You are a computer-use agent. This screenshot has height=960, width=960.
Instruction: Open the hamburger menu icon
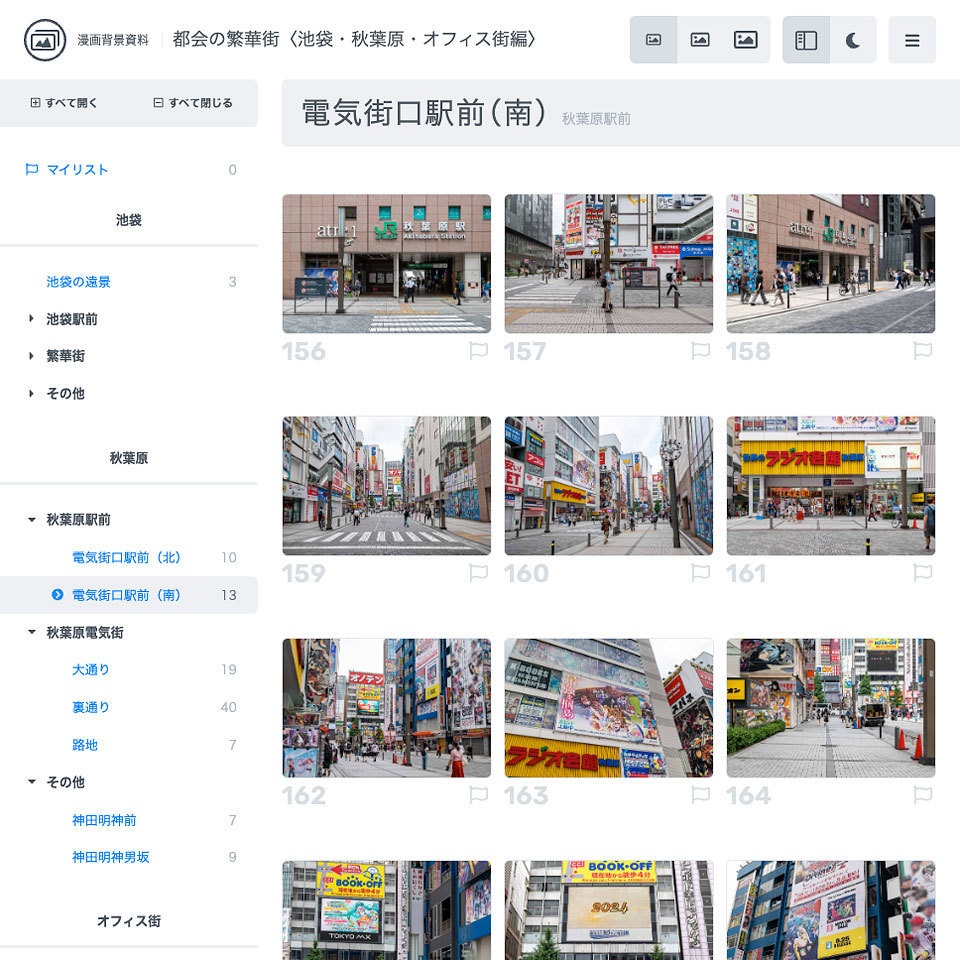pos(912,39)
